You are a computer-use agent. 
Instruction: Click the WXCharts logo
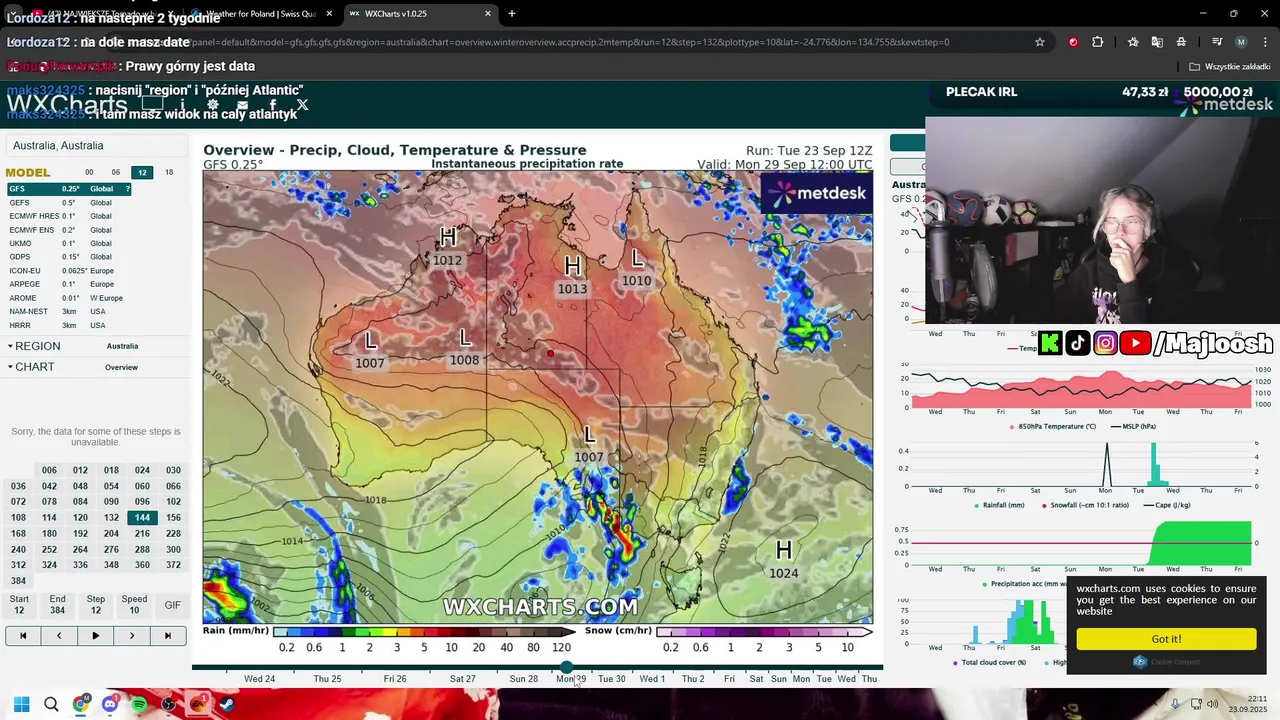click(67, 104)
